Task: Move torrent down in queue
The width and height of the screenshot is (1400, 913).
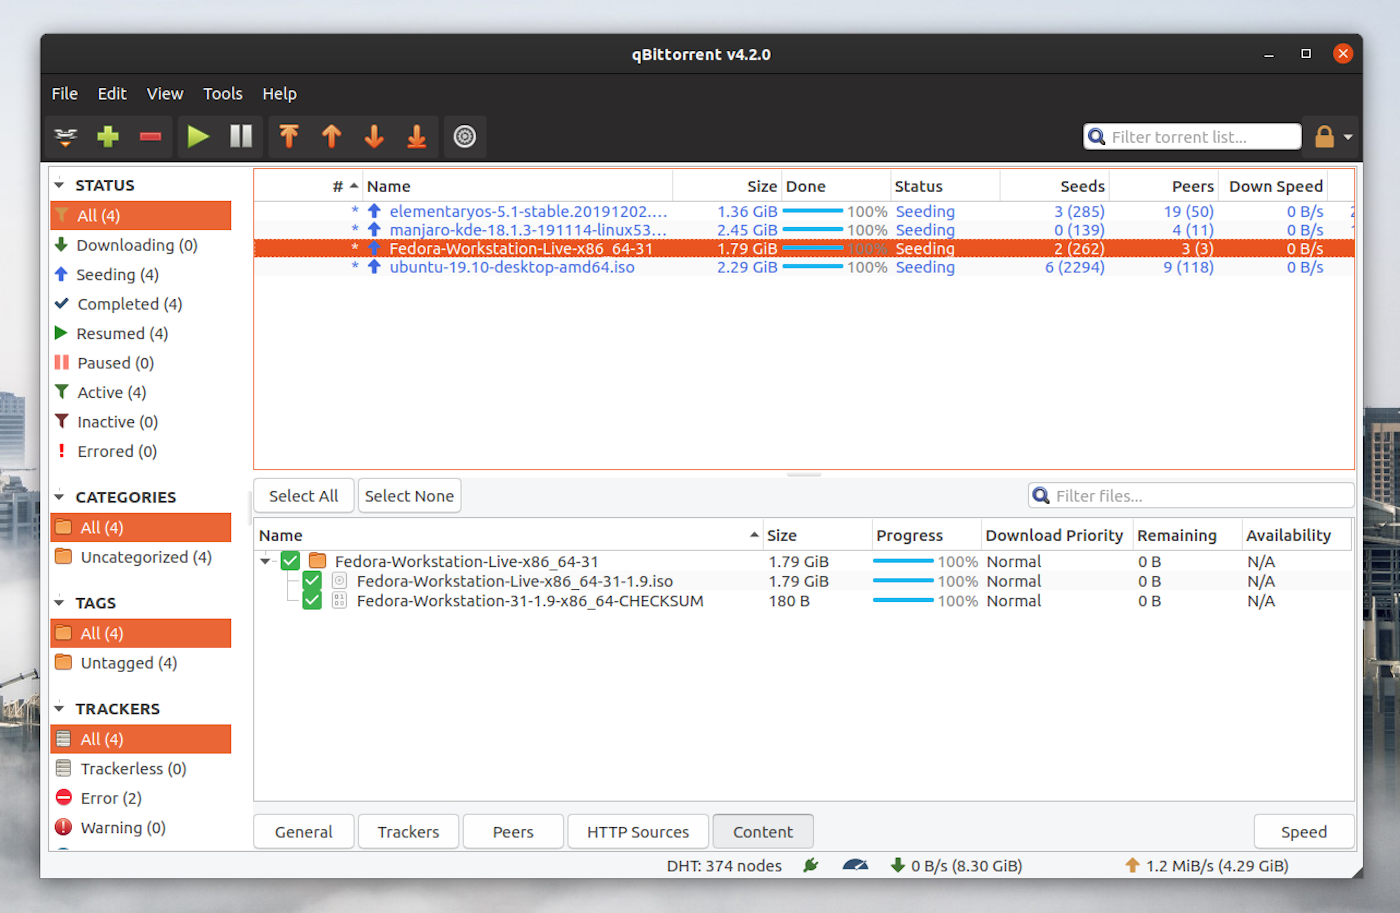Action: pos(373,136)
